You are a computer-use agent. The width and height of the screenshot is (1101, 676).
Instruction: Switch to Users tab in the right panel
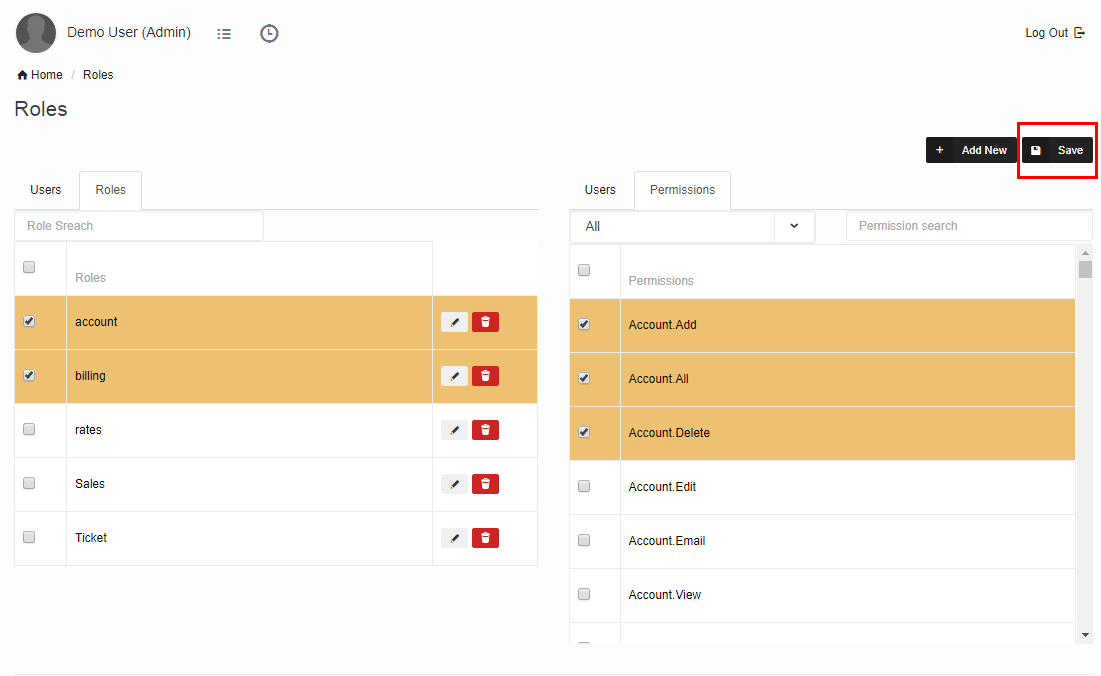pos(600,190)
